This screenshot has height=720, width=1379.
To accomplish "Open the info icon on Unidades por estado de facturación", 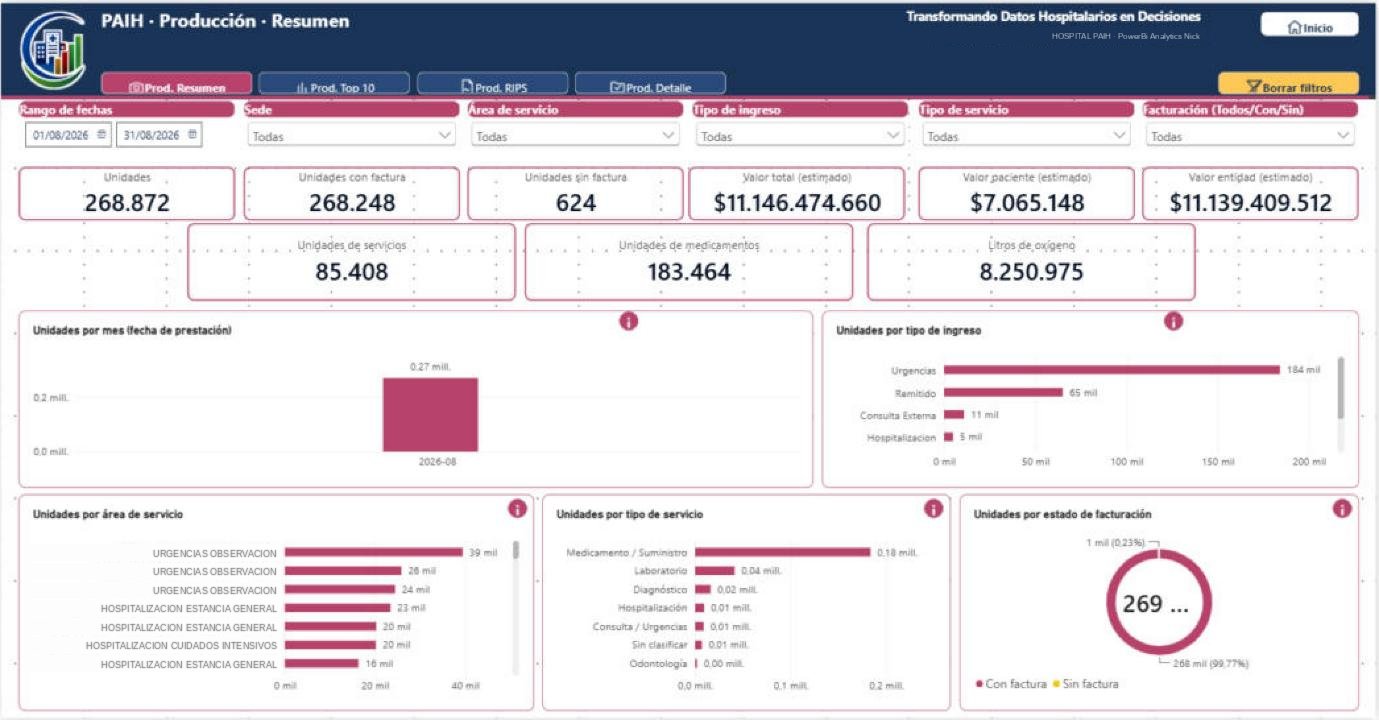I will click(1342, 508).
